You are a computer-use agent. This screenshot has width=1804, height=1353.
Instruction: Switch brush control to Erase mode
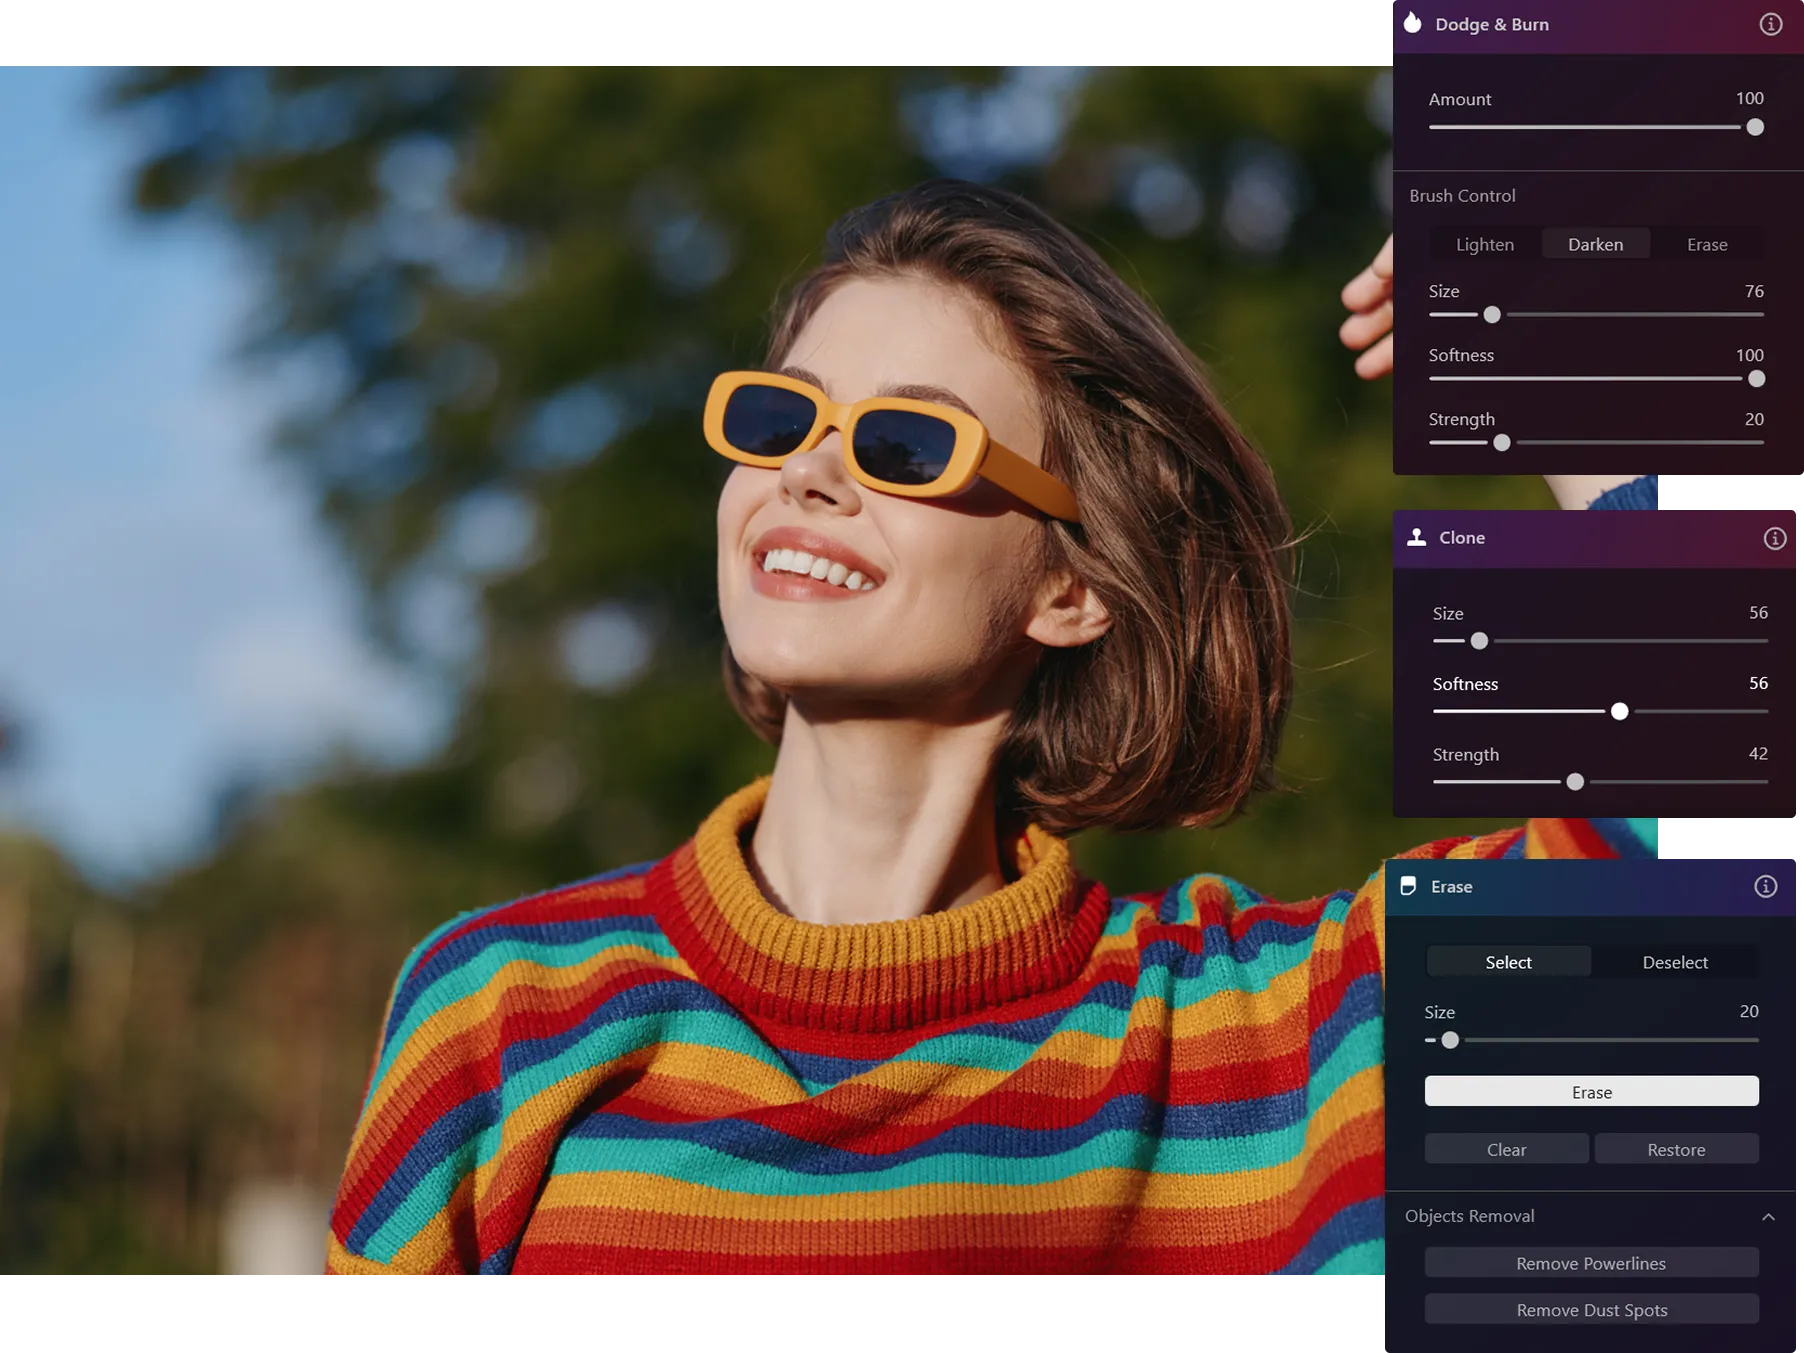1707,244
